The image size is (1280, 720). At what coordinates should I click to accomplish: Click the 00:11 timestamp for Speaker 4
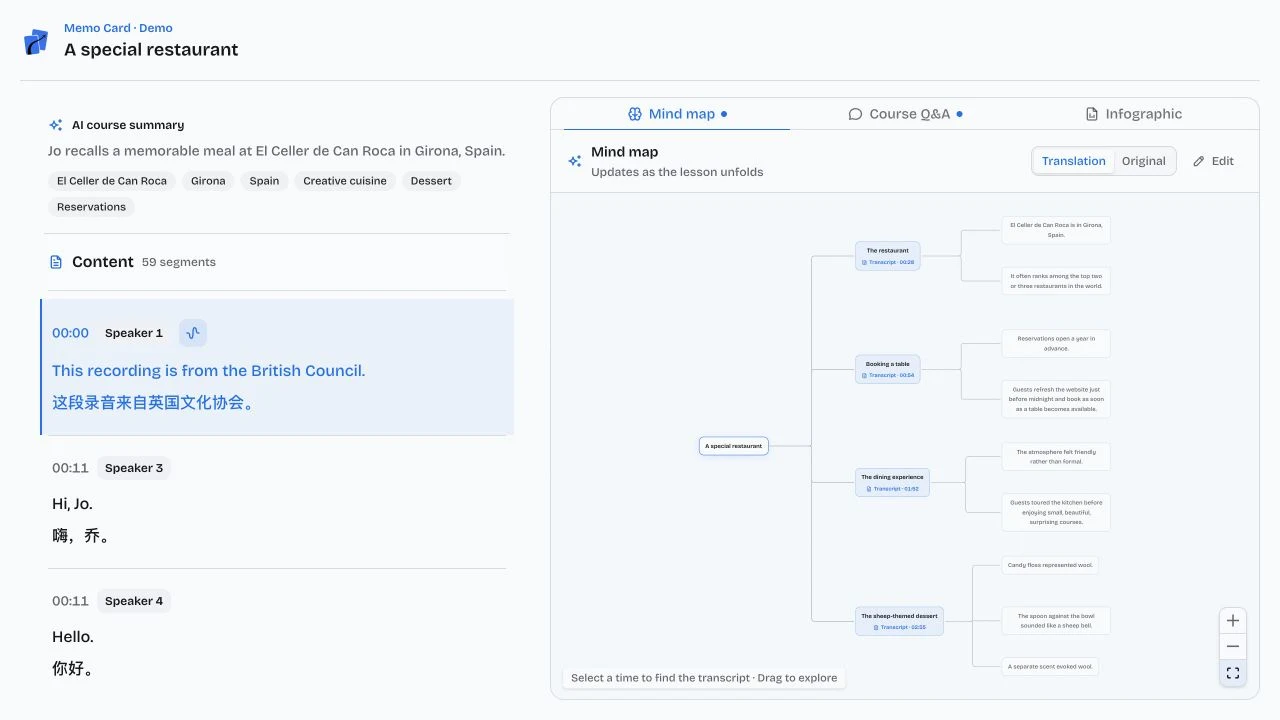tap(70, 601)
